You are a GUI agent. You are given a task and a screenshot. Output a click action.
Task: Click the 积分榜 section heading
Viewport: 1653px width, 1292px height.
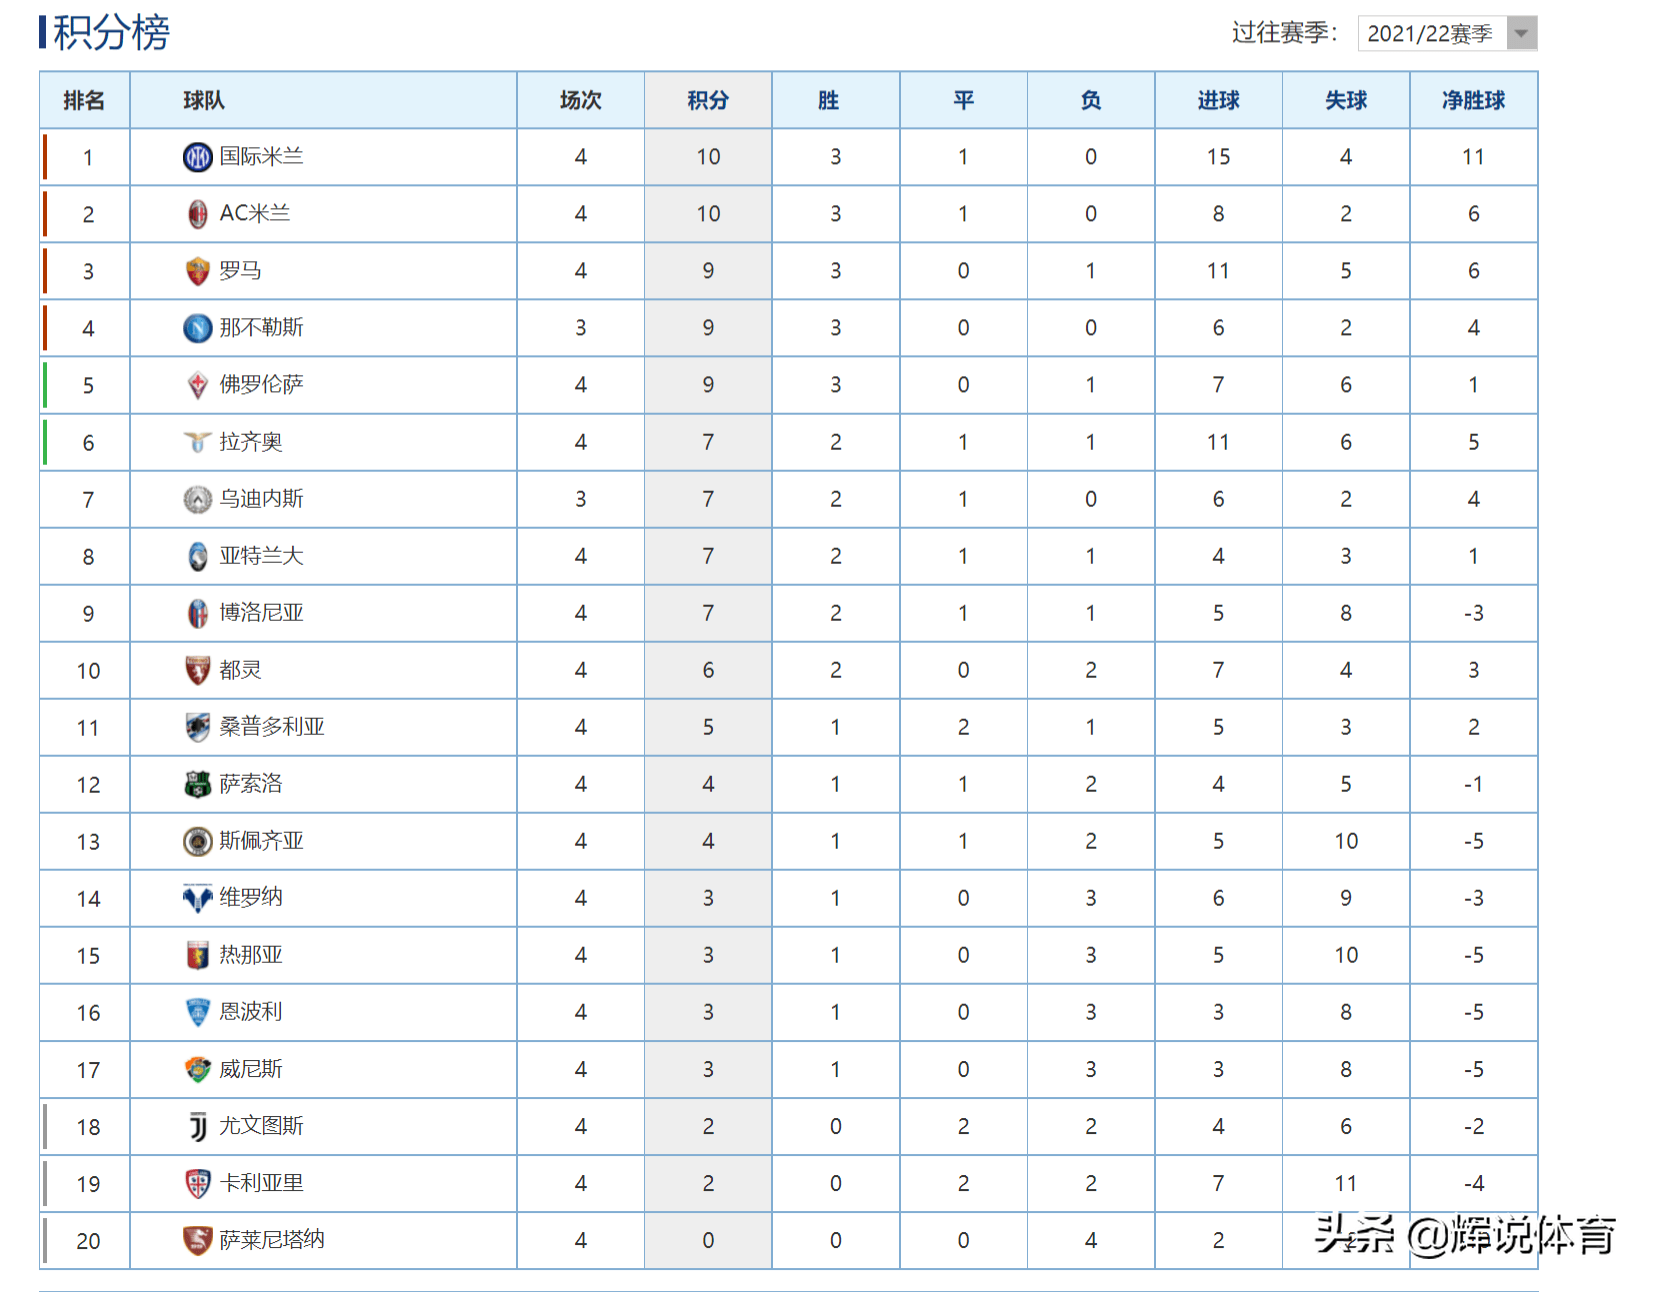pos(111,32)
